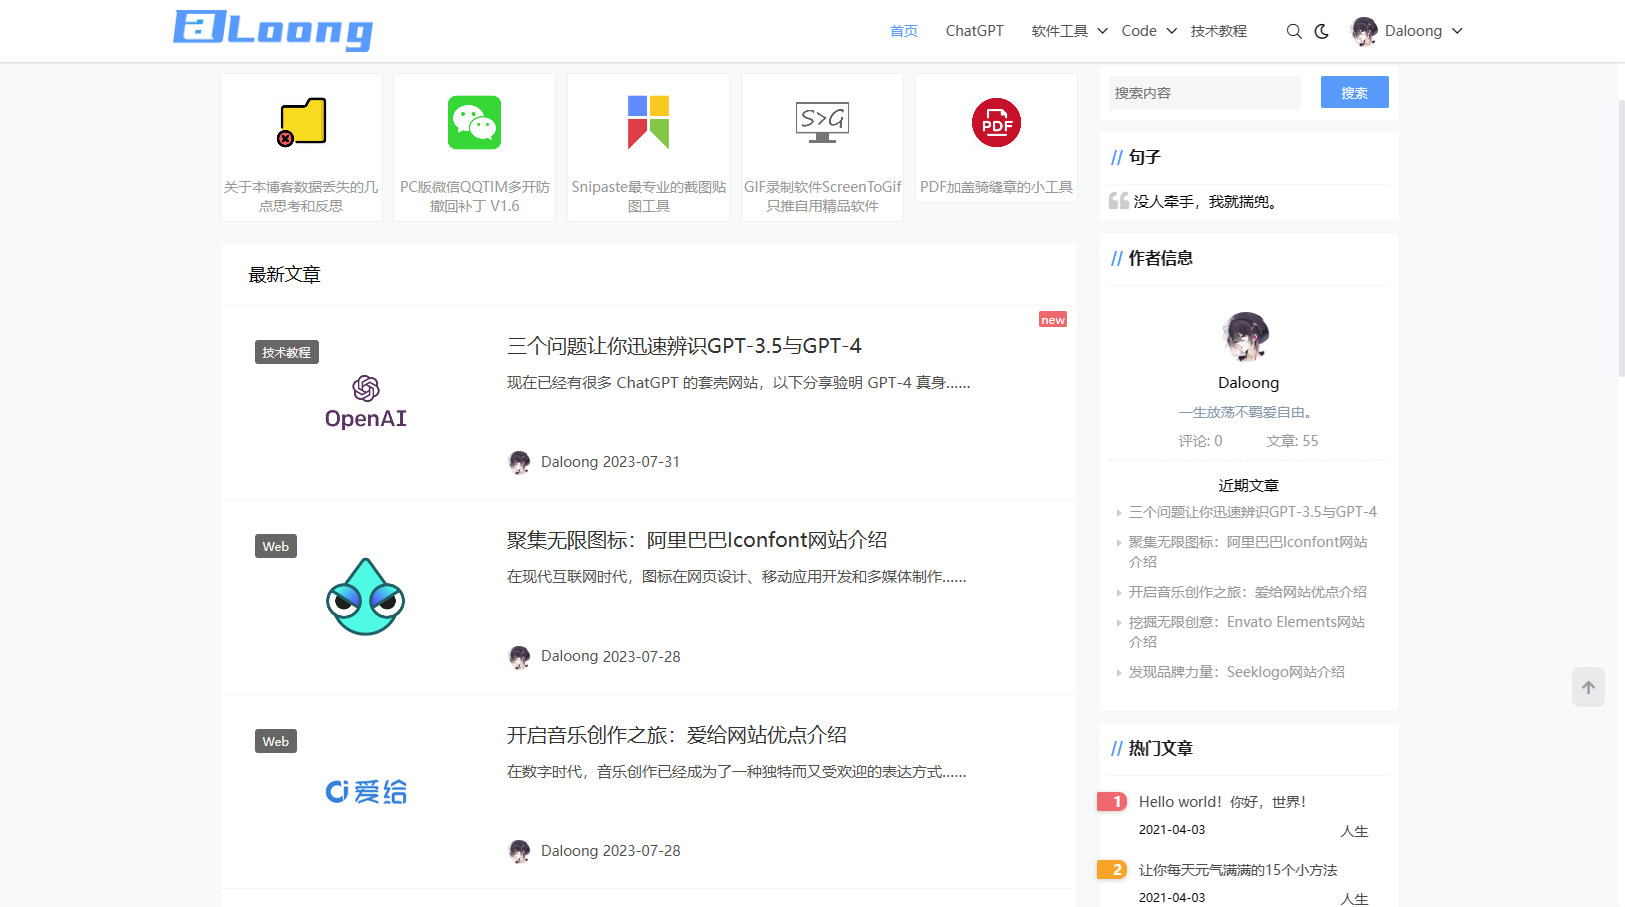The image size is (1625, 907).
Task: Open GIF录制软件ScreenToGif link
Action: (822, 196)
